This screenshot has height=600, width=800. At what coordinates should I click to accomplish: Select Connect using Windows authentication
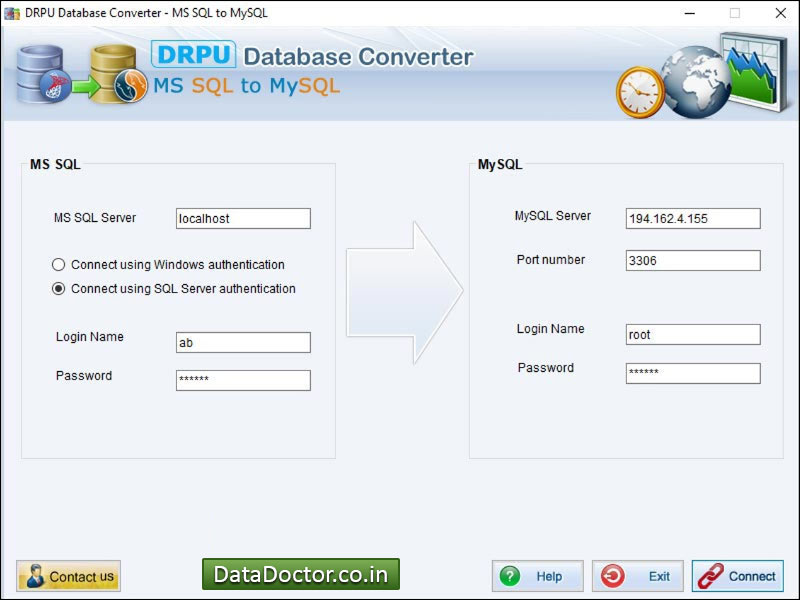coord(59,264)
